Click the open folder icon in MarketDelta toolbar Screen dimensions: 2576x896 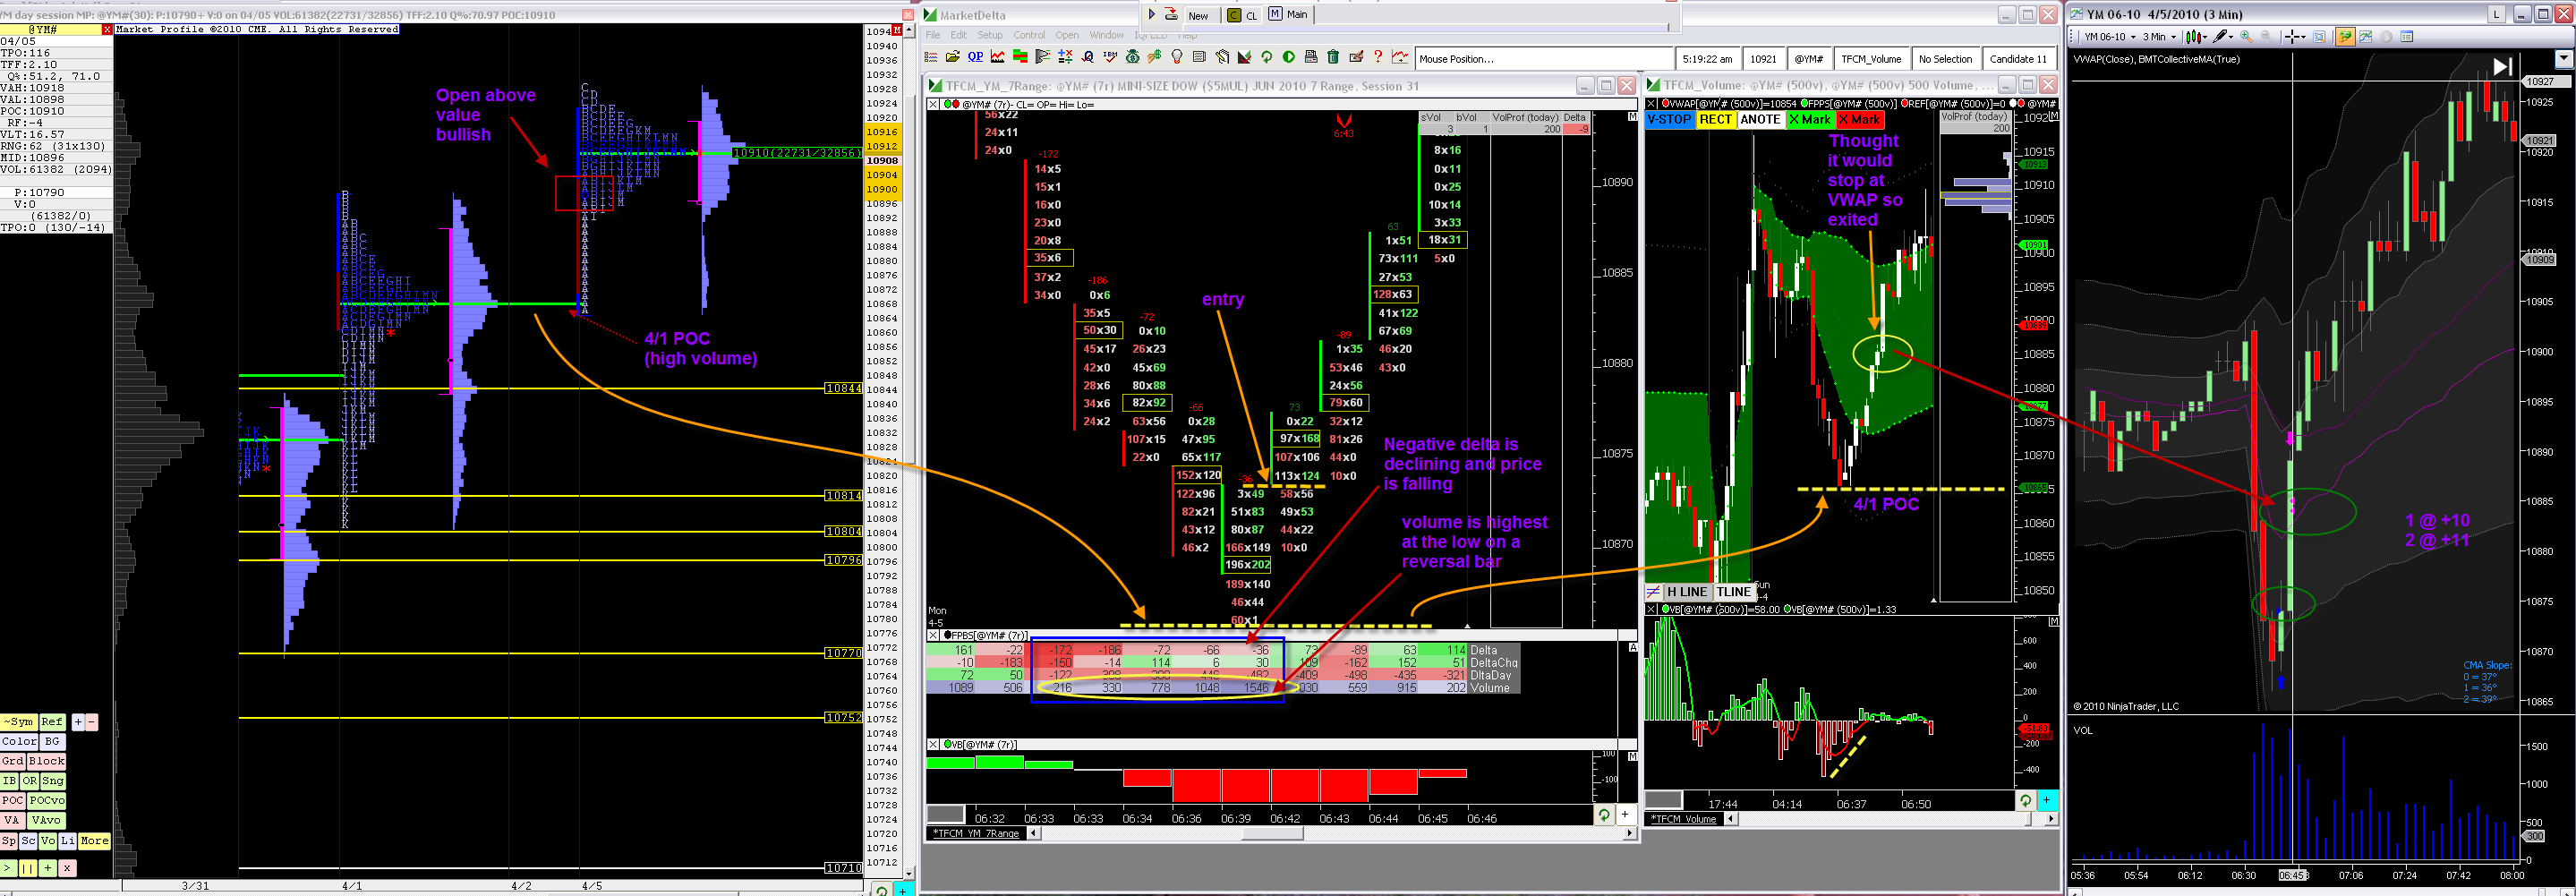pyautogui.click(x=953, y=57)
